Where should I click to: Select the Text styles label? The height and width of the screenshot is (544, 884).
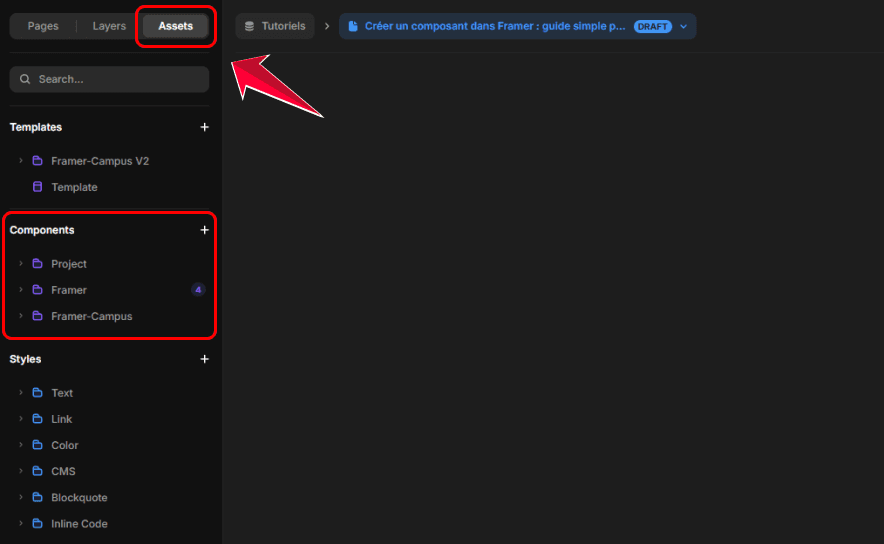[62, 393]
